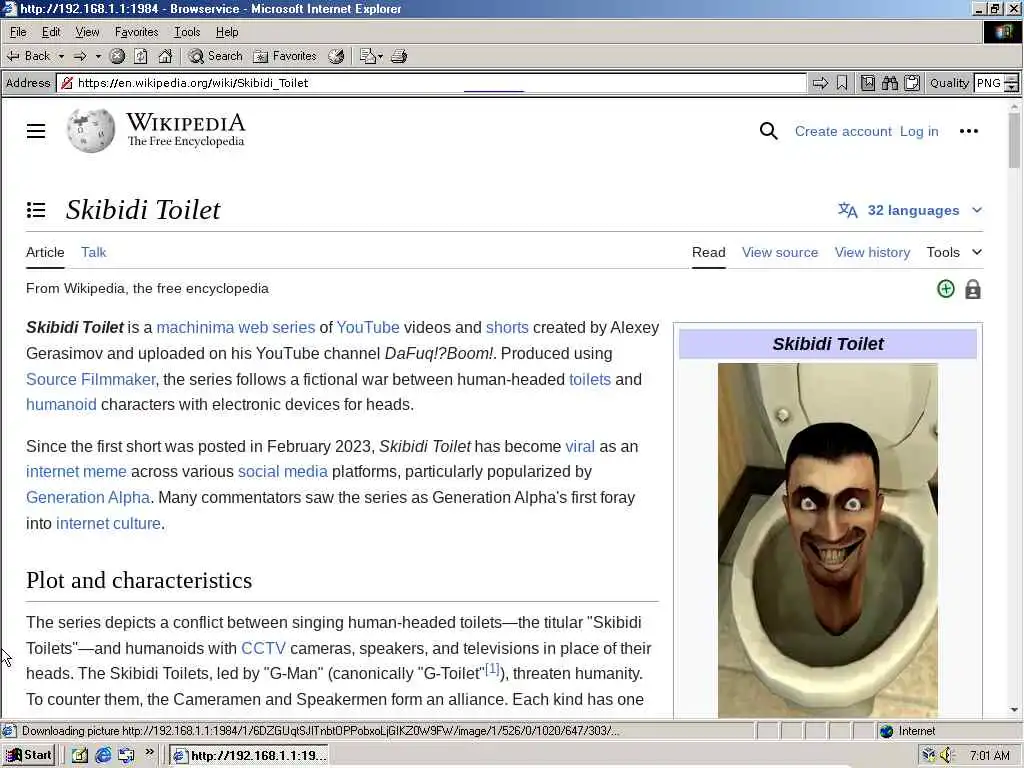Image resolution: width=1024 pixels, height=768 pixels.
Task: Click the vertical scrollbar thumb
Action: coord(1014,140)
